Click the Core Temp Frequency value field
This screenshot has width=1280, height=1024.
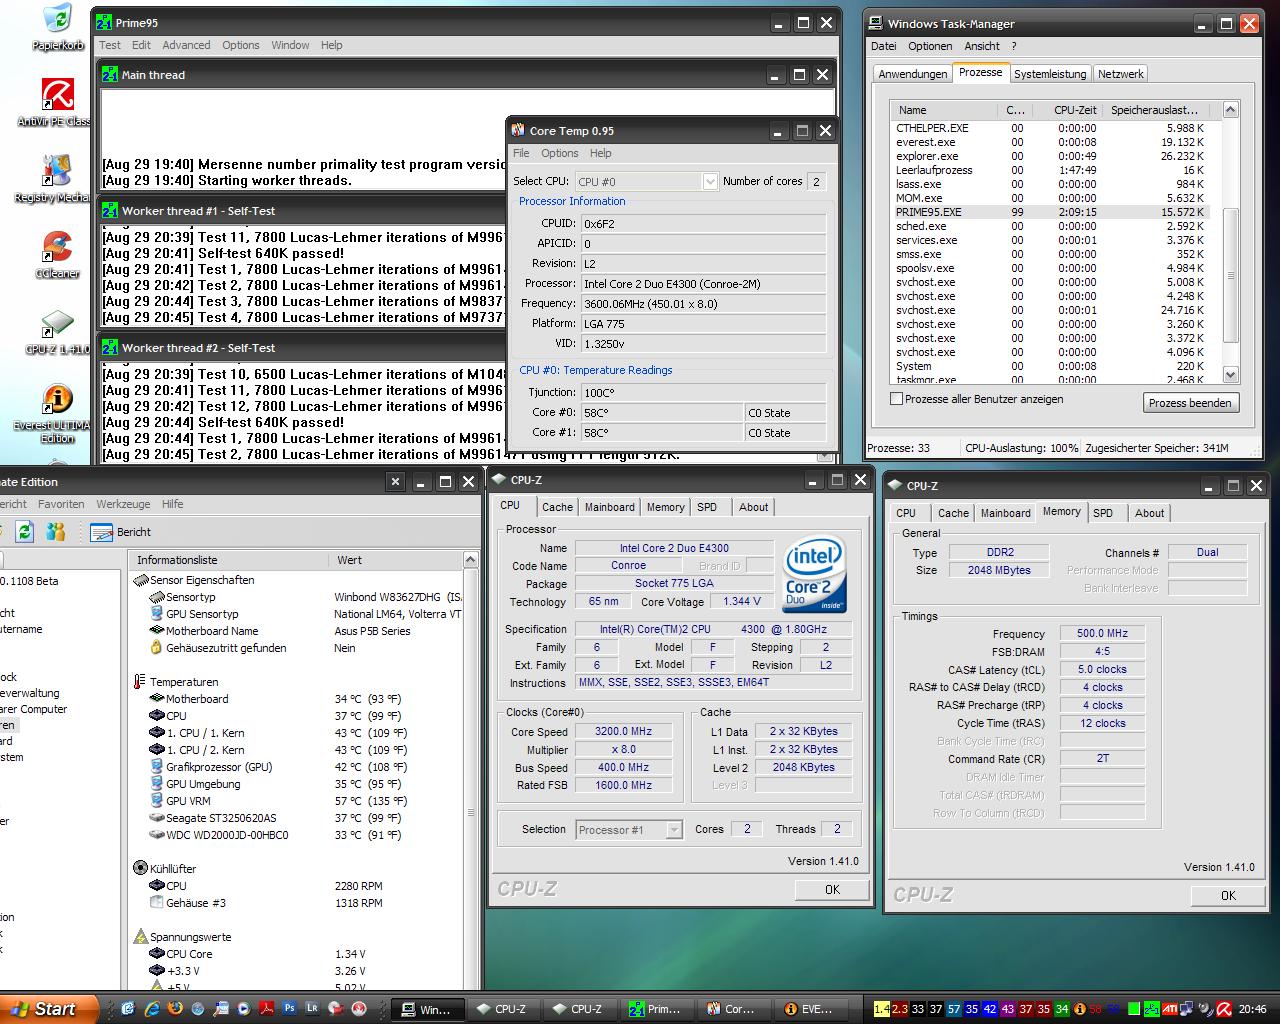(x=704, y=304)
